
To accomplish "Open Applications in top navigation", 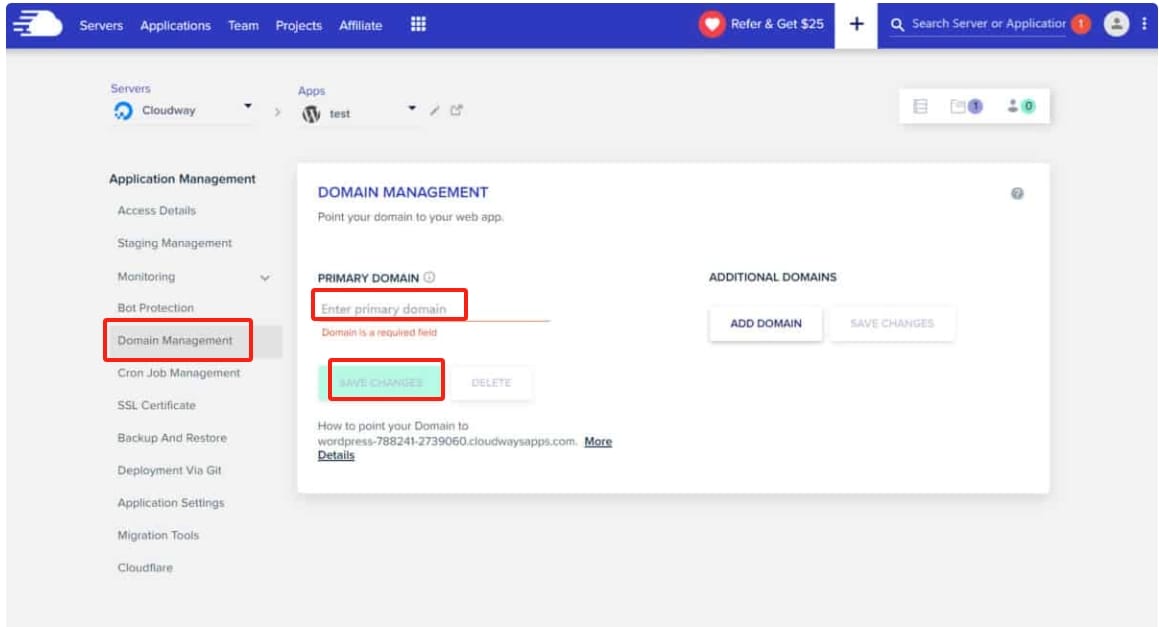I will [175, 25].
